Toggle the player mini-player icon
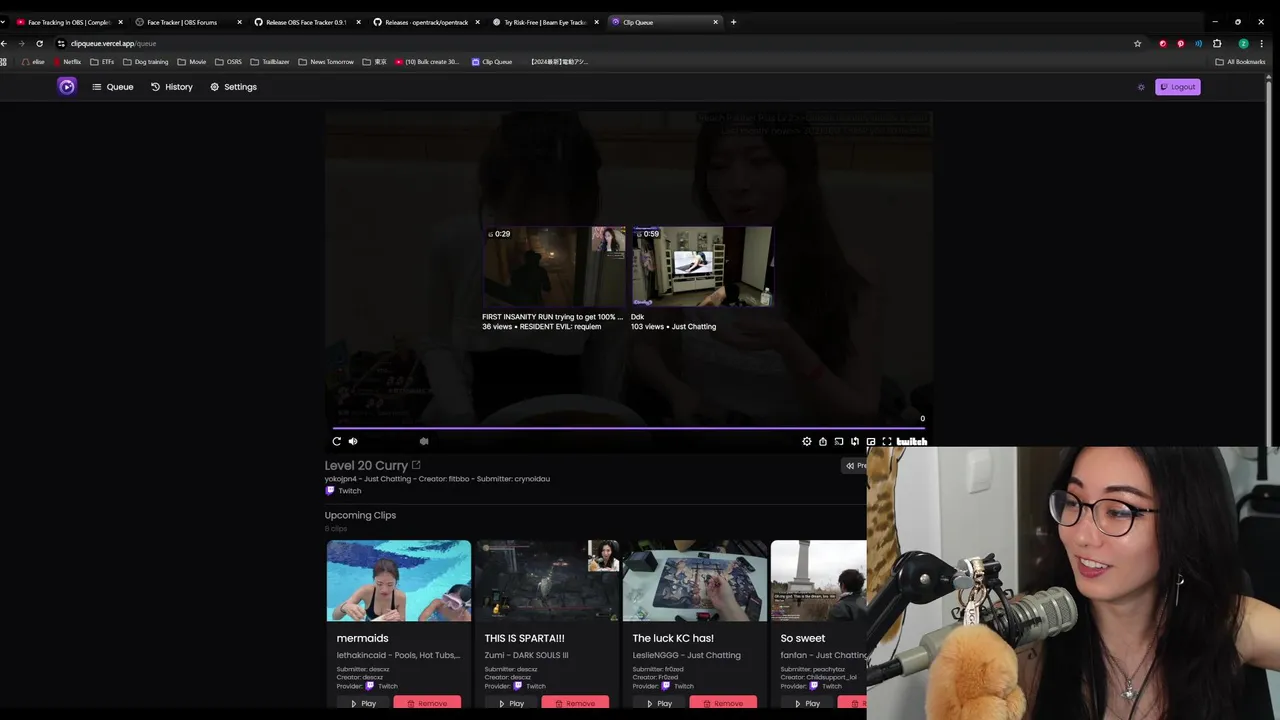1280x720 pixels. click(871, 441)
